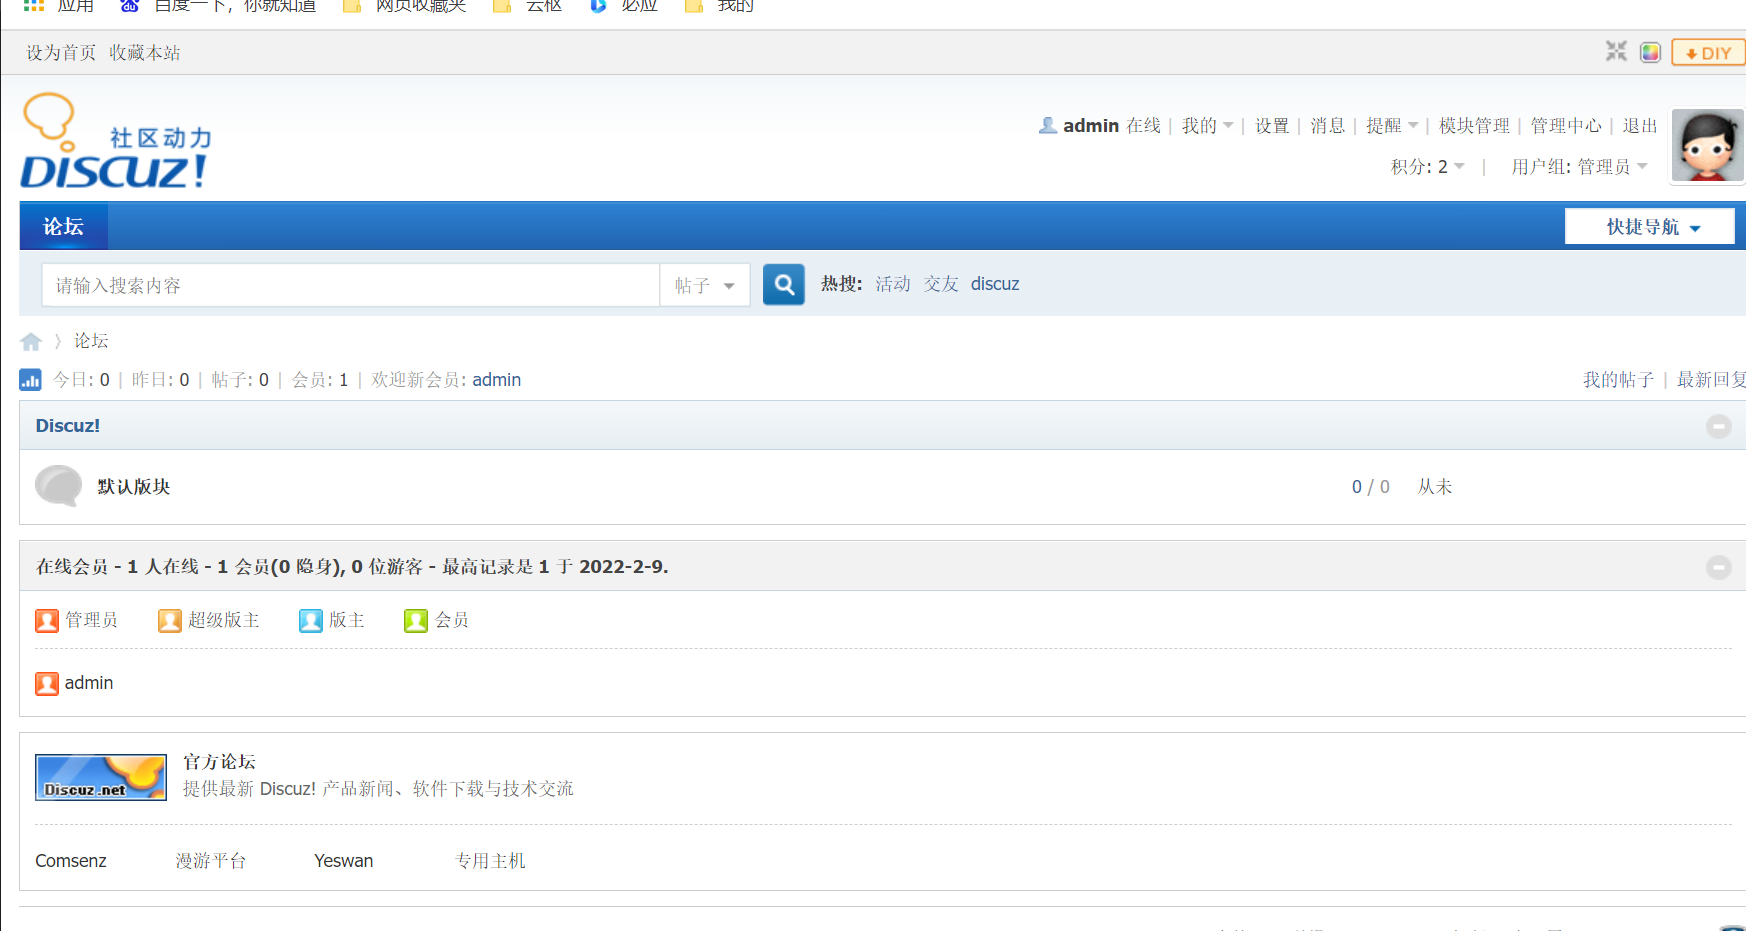
Task: Click the style color palette icon
Action: [1651, 51]
